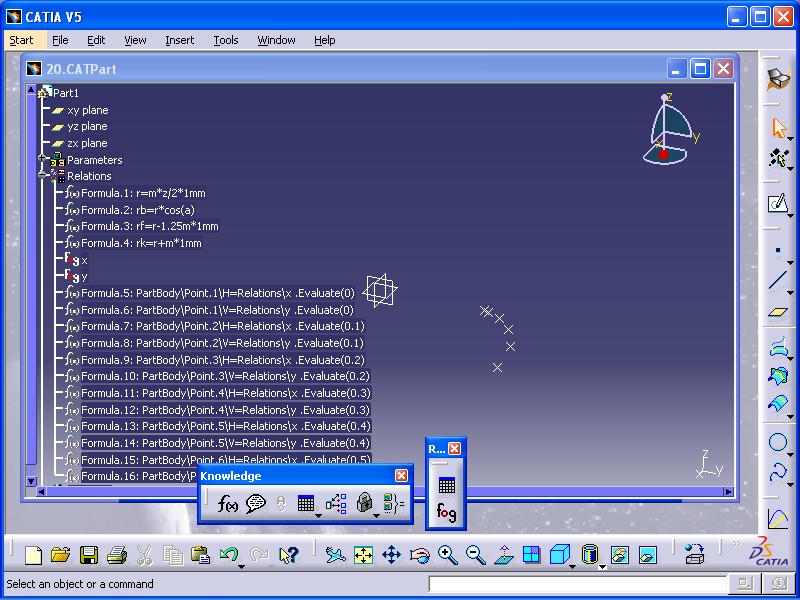Select the Line tool in right toolbar
Viewport: 800px width, 600px height.
click(x=778, y=281)
